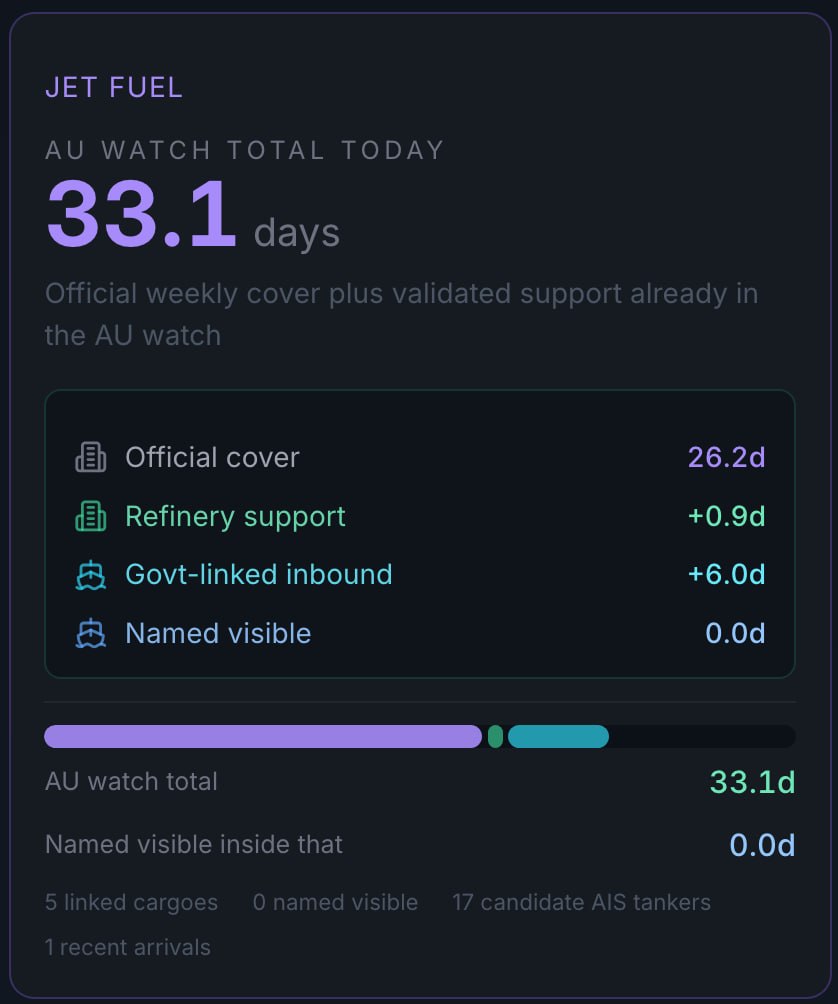Open the 5 linked cargoes stat
Viewport: 838px width, 1004px height.
[x=131, y=902]
